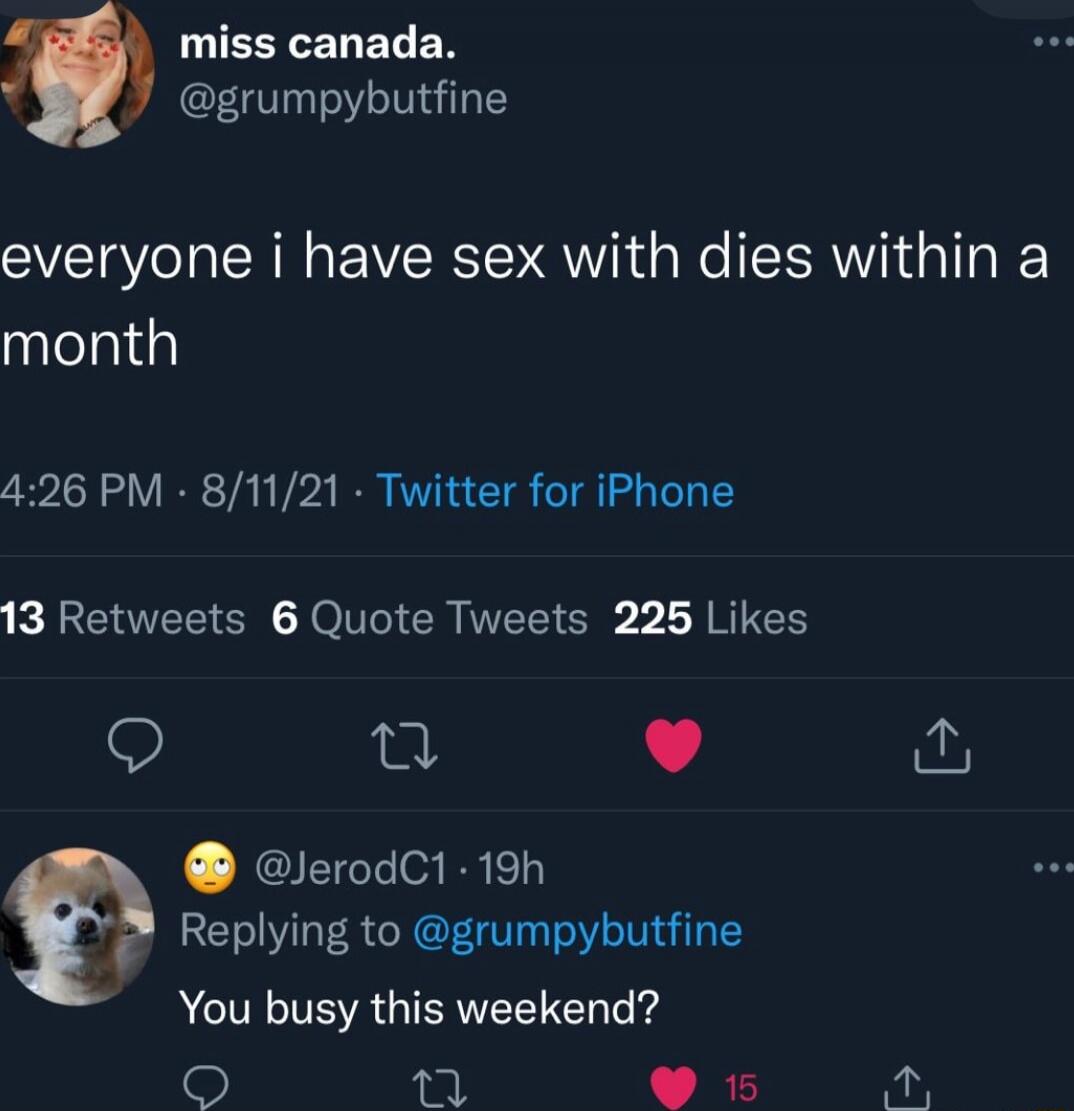View the 6 Quote Tweets
Image resolution: width=1074 pixels, height=1111 pixels.
tap(428, 617)
